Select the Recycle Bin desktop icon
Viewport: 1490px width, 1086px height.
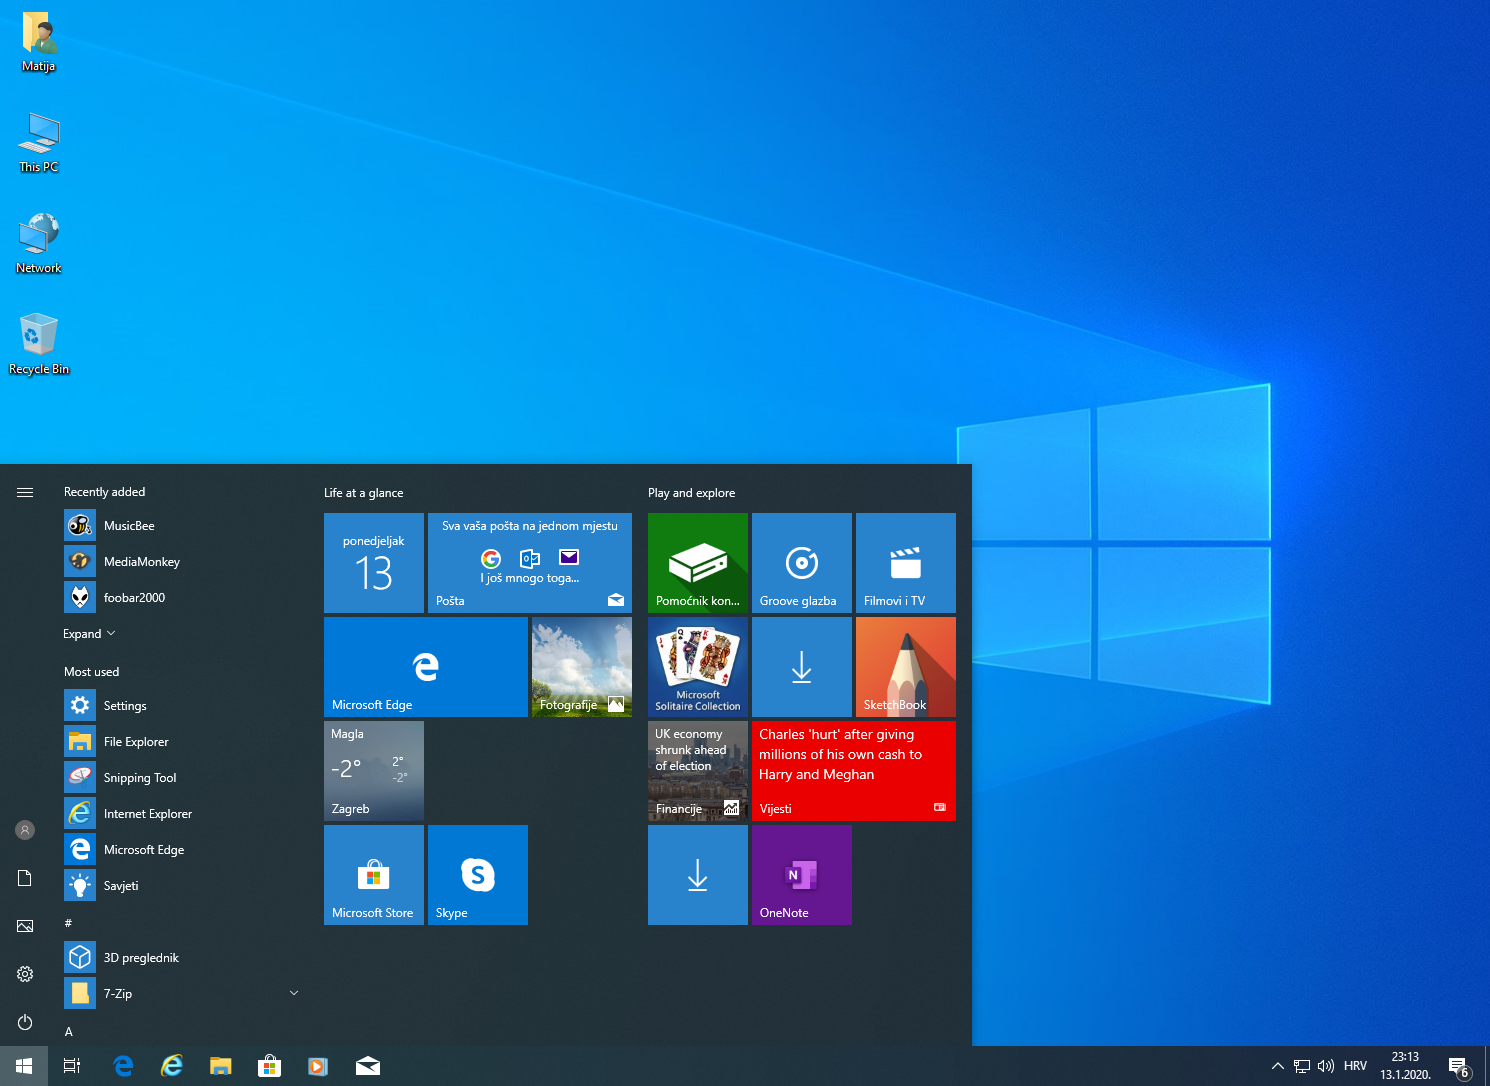pyautogui.click(x=39, y=345)
